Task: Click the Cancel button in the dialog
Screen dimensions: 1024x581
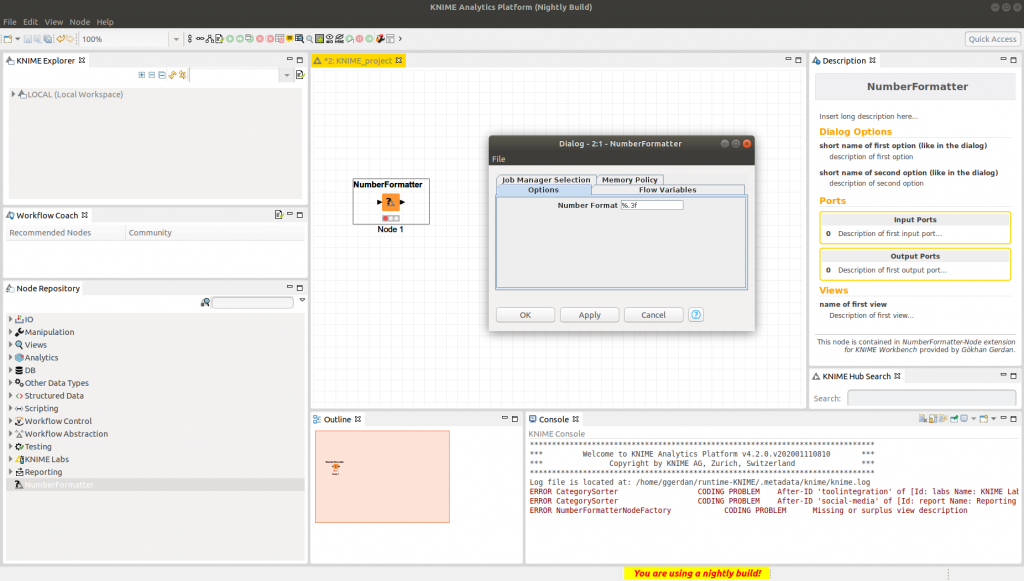Action: [x=653, y=315]
